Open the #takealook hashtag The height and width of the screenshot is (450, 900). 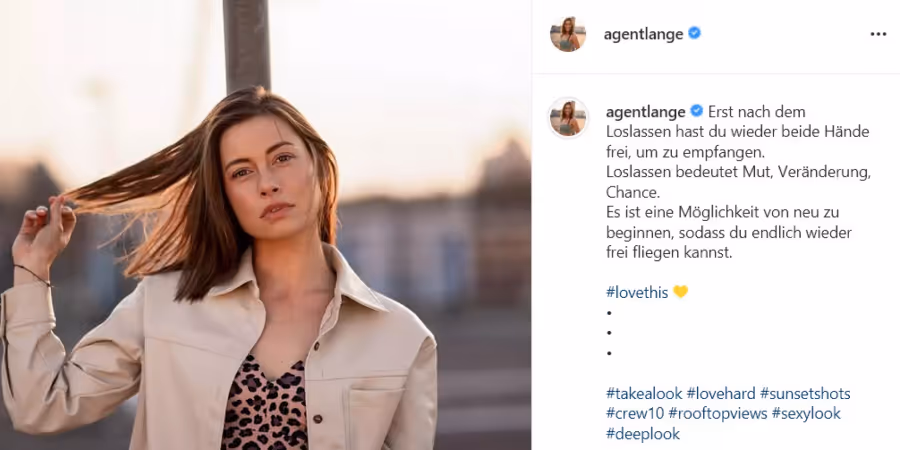(x=644, y=394)
